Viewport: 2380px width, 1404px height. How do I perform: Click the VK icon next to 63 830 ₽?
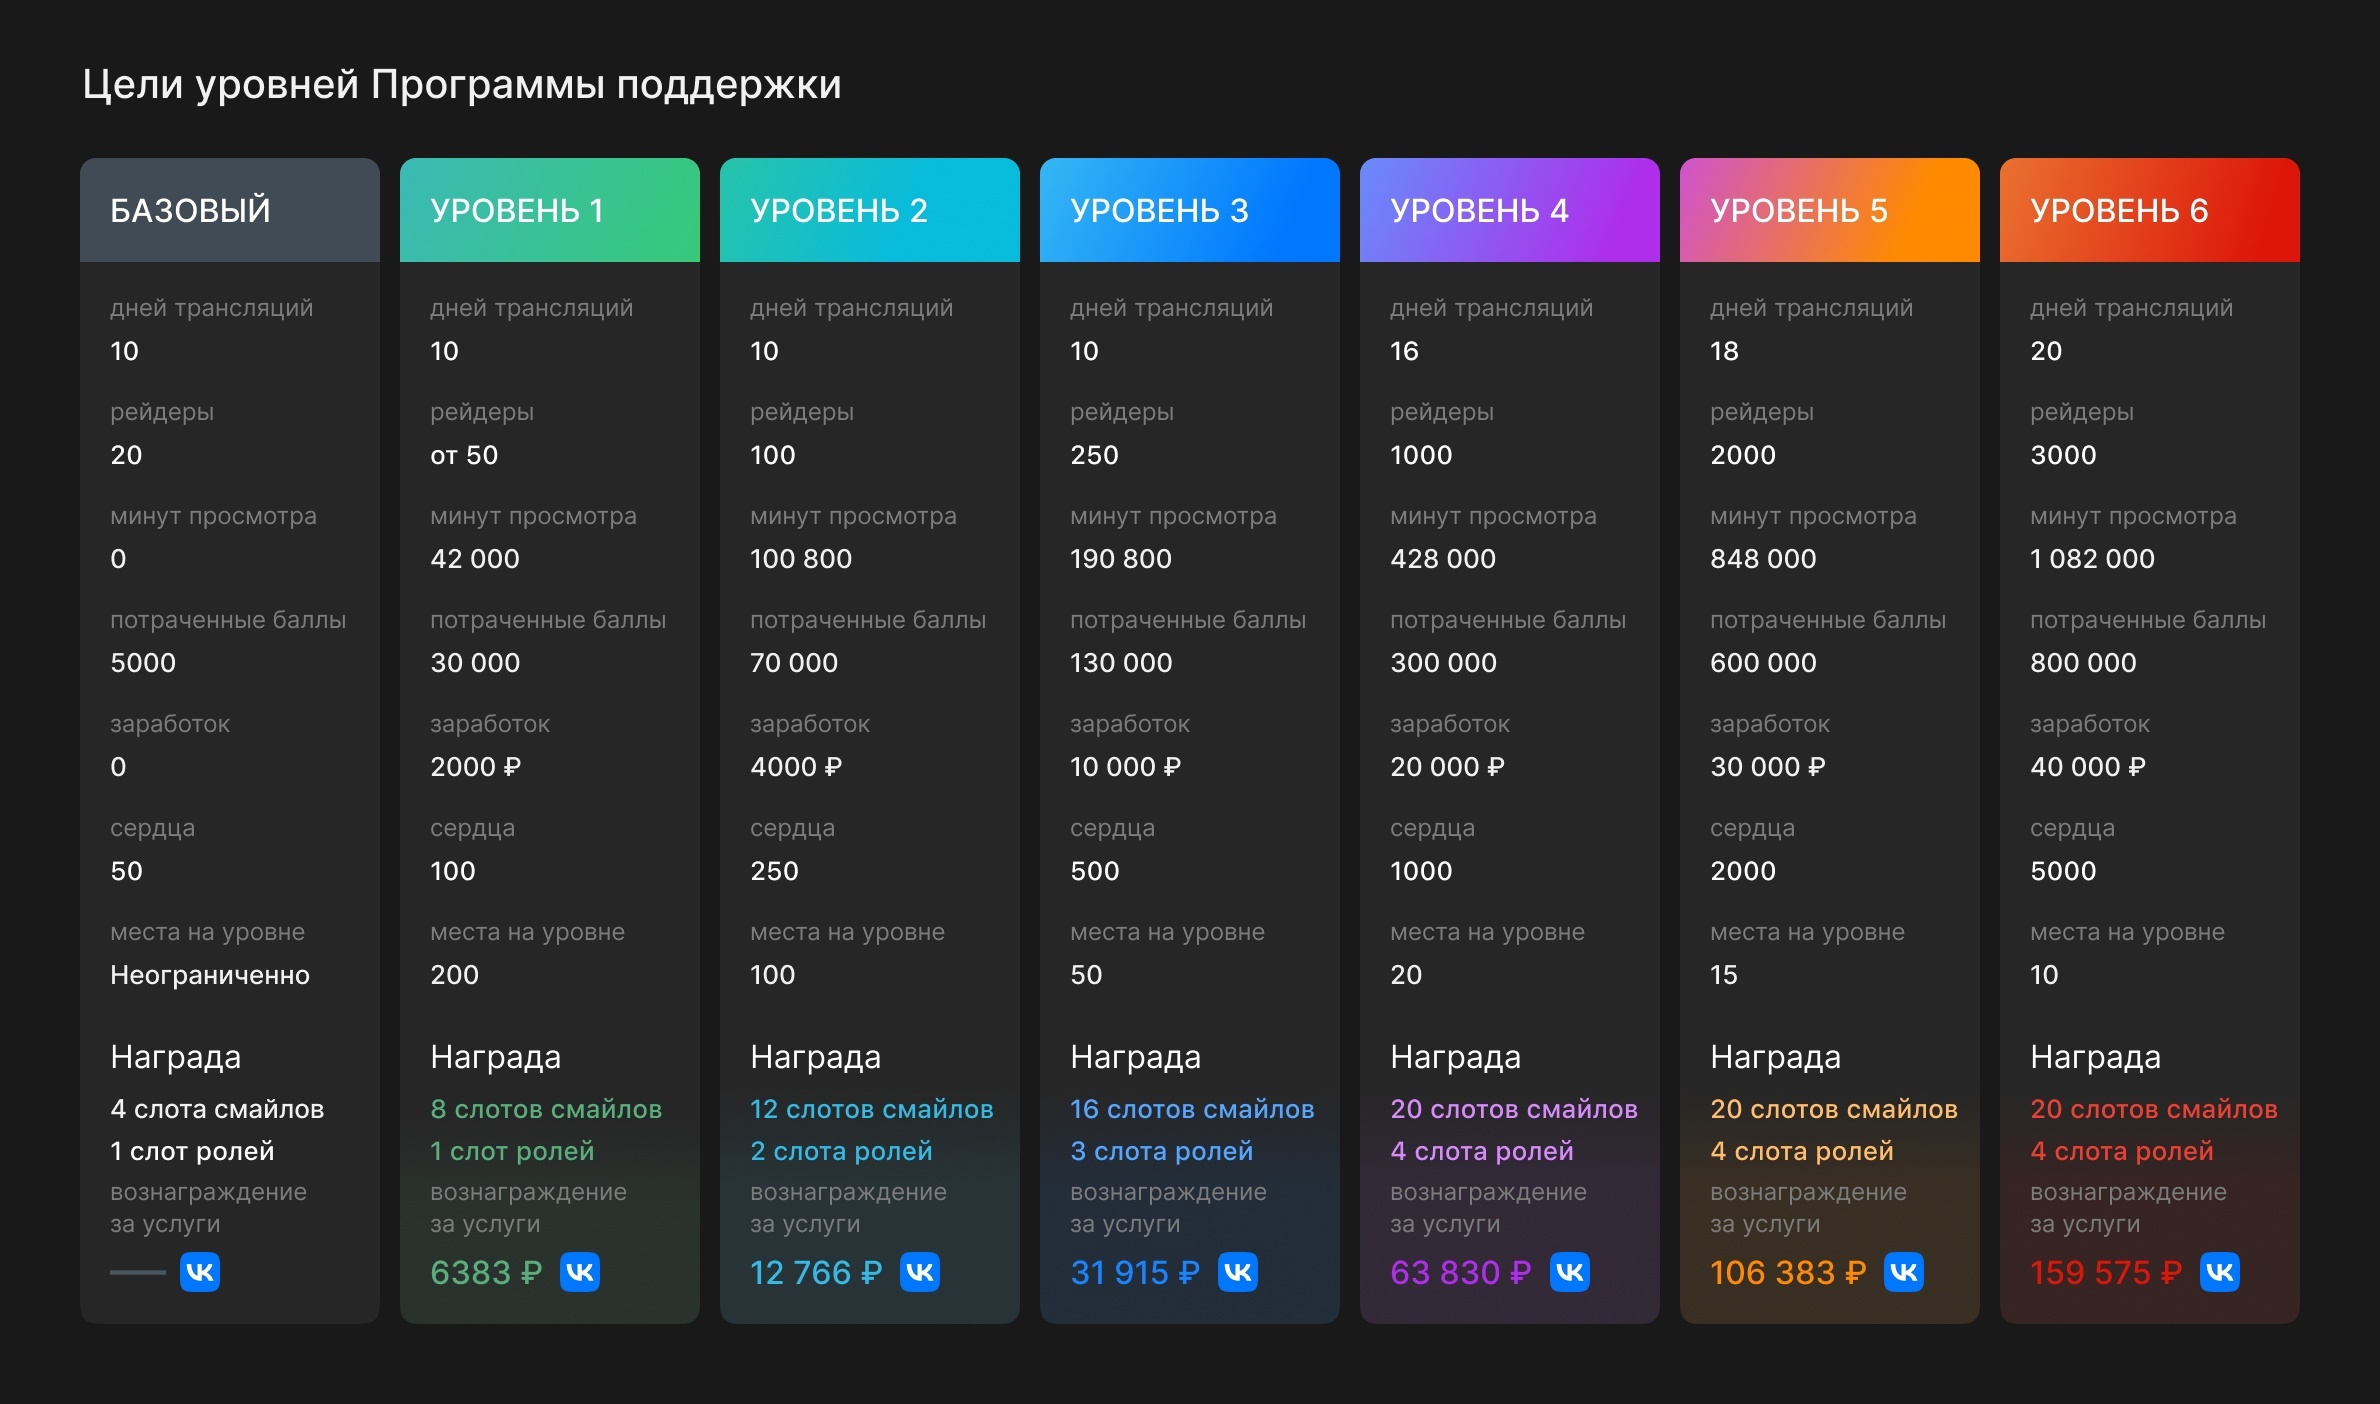[1570, 1272]
